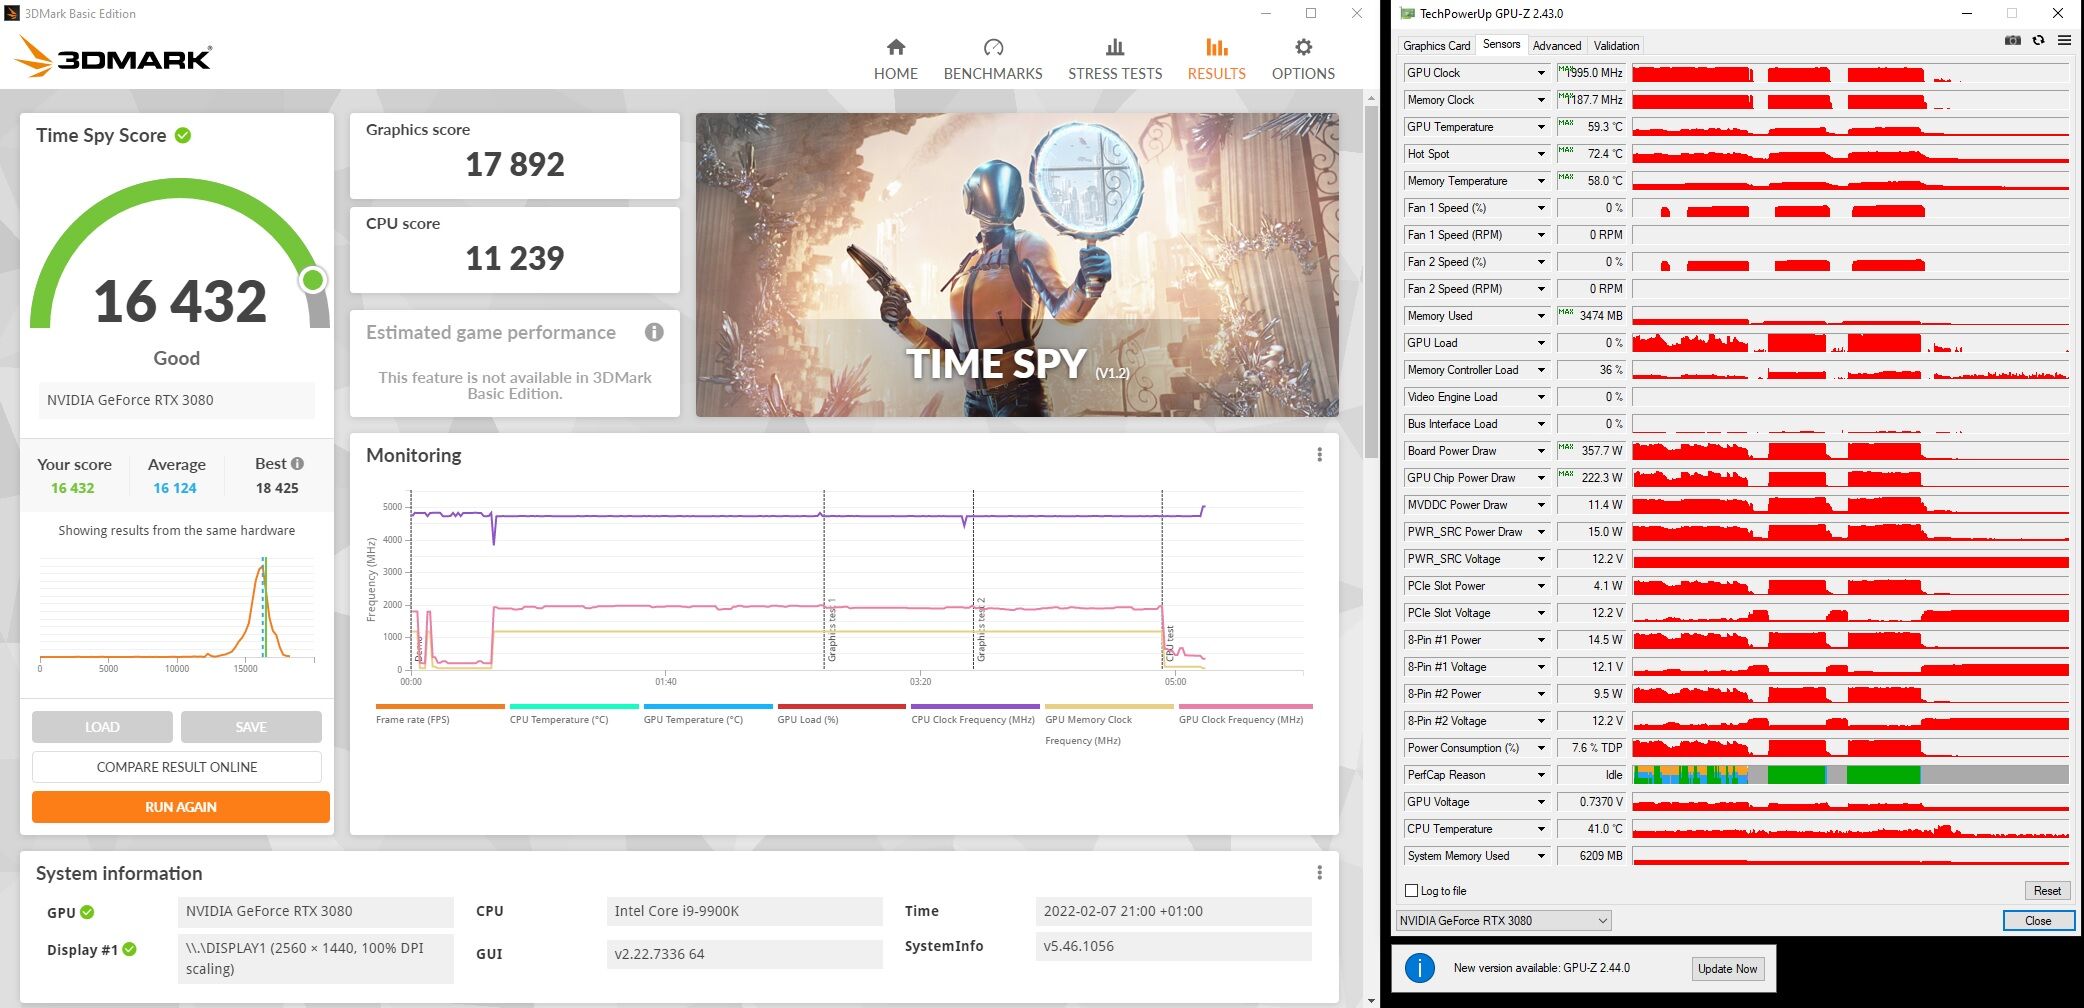The image size is (2084, 1008).
Task: Click the green check beside Time Spy Score
Action: 183,135
